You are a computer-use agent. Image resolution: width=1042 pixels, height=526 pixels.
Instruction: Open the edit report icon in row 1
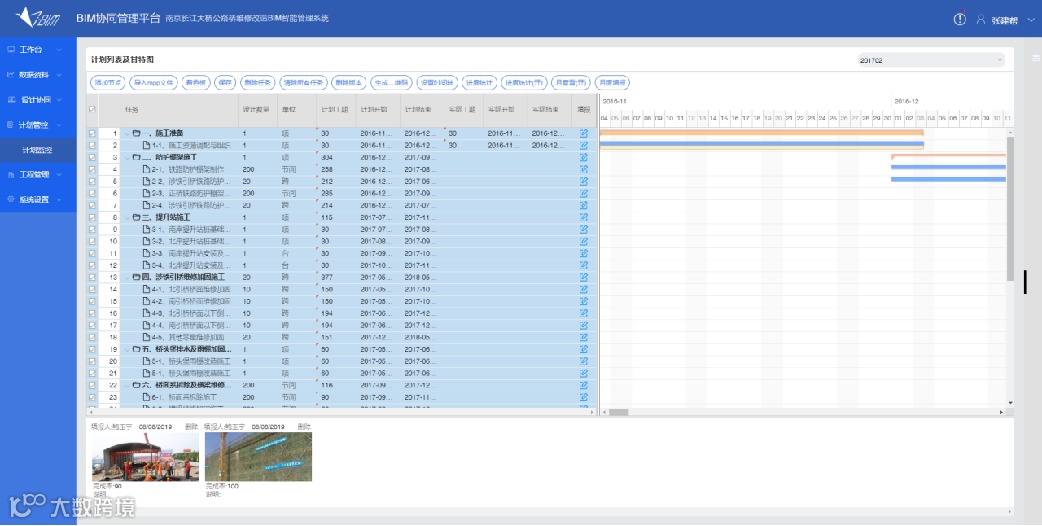tap(583, 133)
